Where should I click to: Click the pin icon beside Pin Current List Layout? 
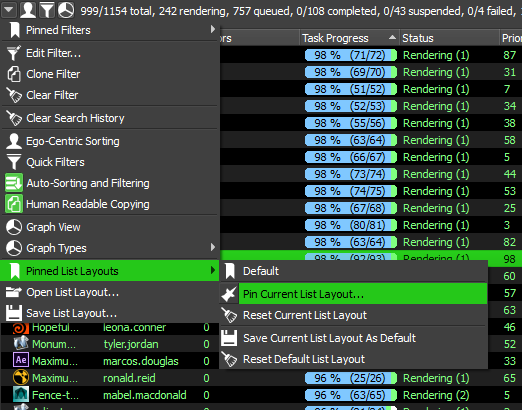pos(229,294)
